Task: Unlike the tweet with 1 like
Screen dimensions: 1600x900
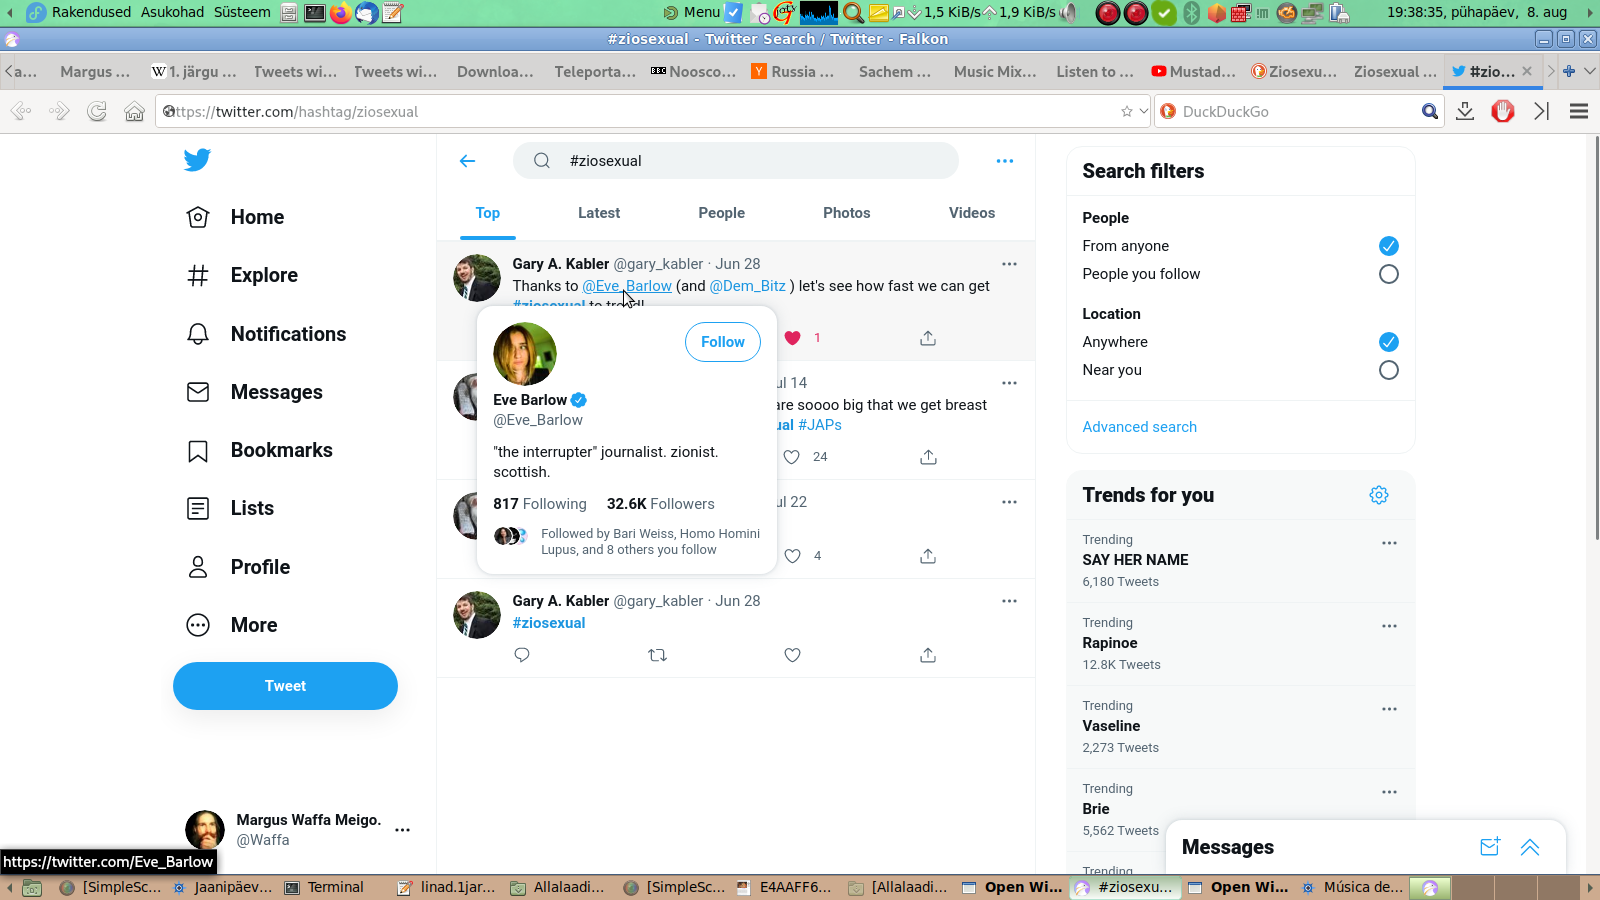Action: (792, 338)
